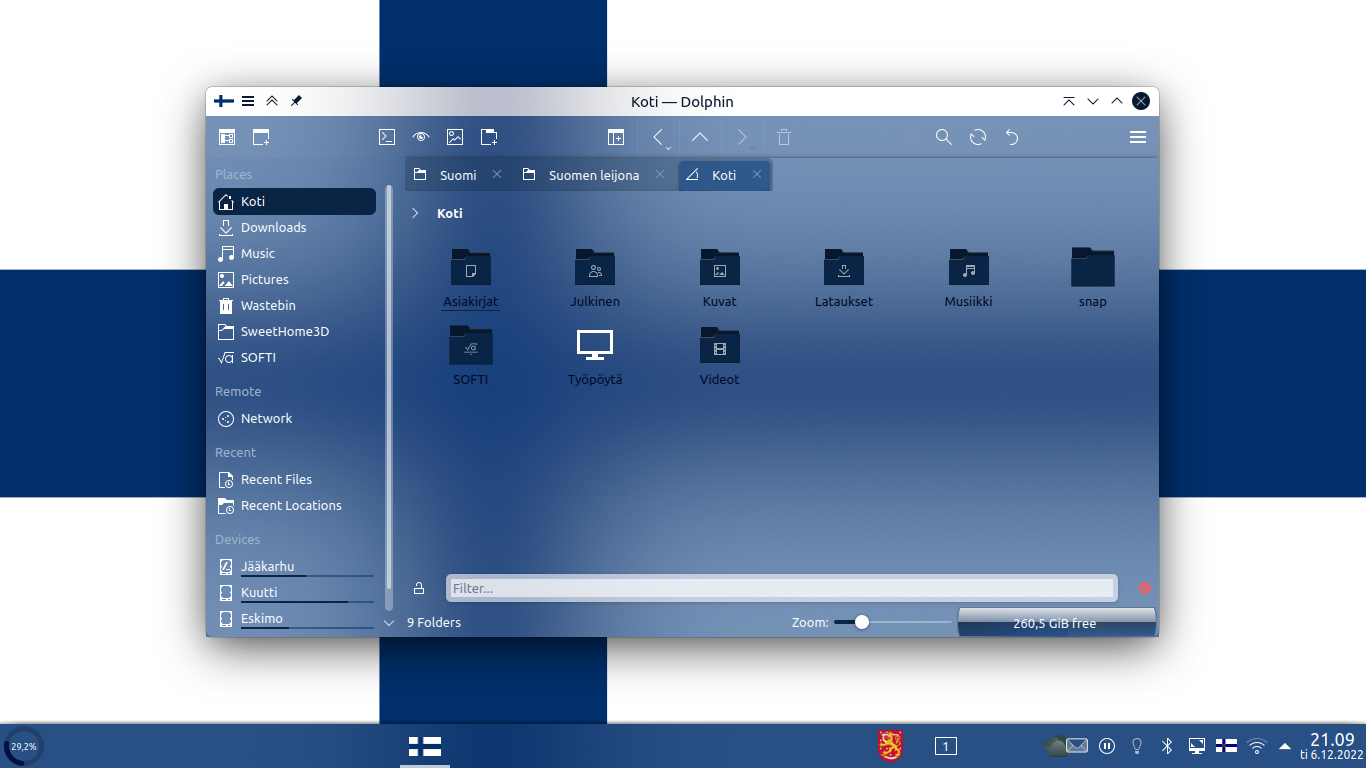Screen dimensions: 1366x768
Task: Open Network under Remote
Action: coord(294,418)
